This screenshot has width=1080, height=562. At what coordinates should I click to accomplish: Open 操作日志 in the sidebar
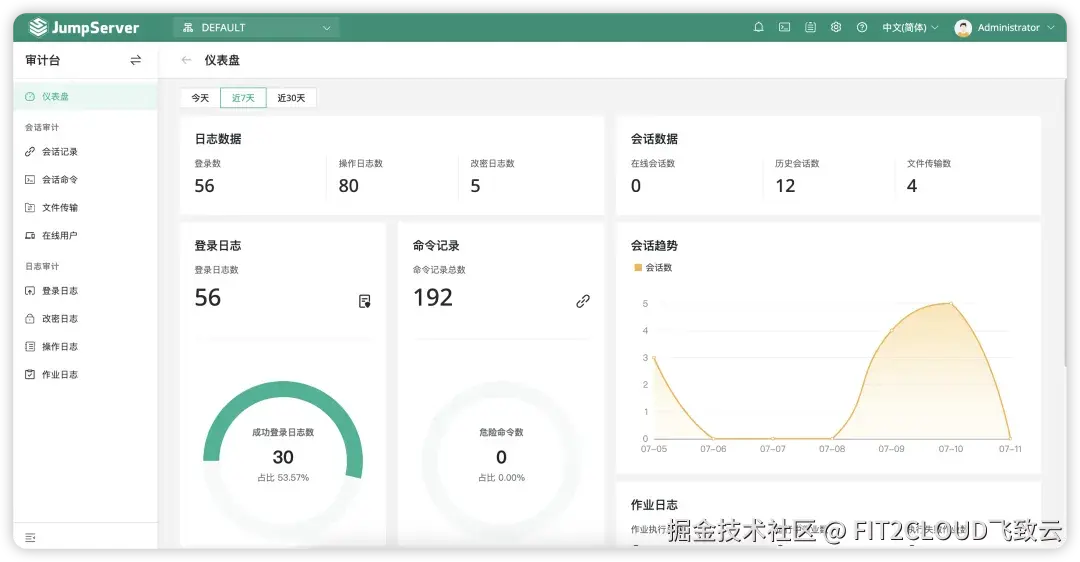point(85,346)
